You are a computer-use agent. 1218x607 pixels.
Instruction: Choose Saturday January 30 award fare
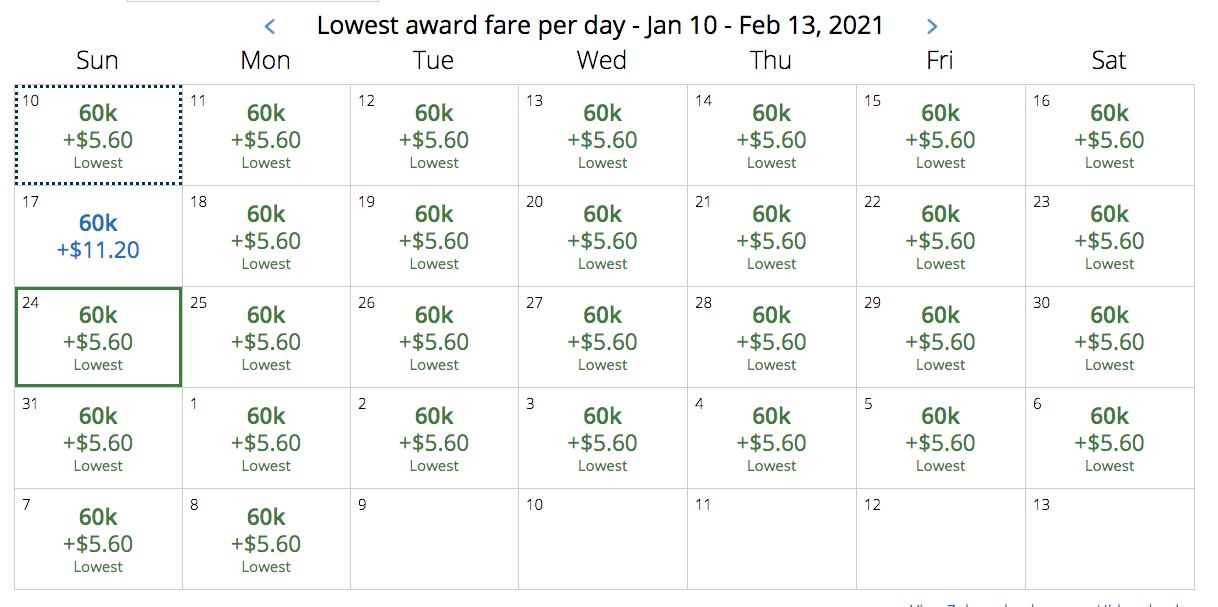[x=1109, y=337]
